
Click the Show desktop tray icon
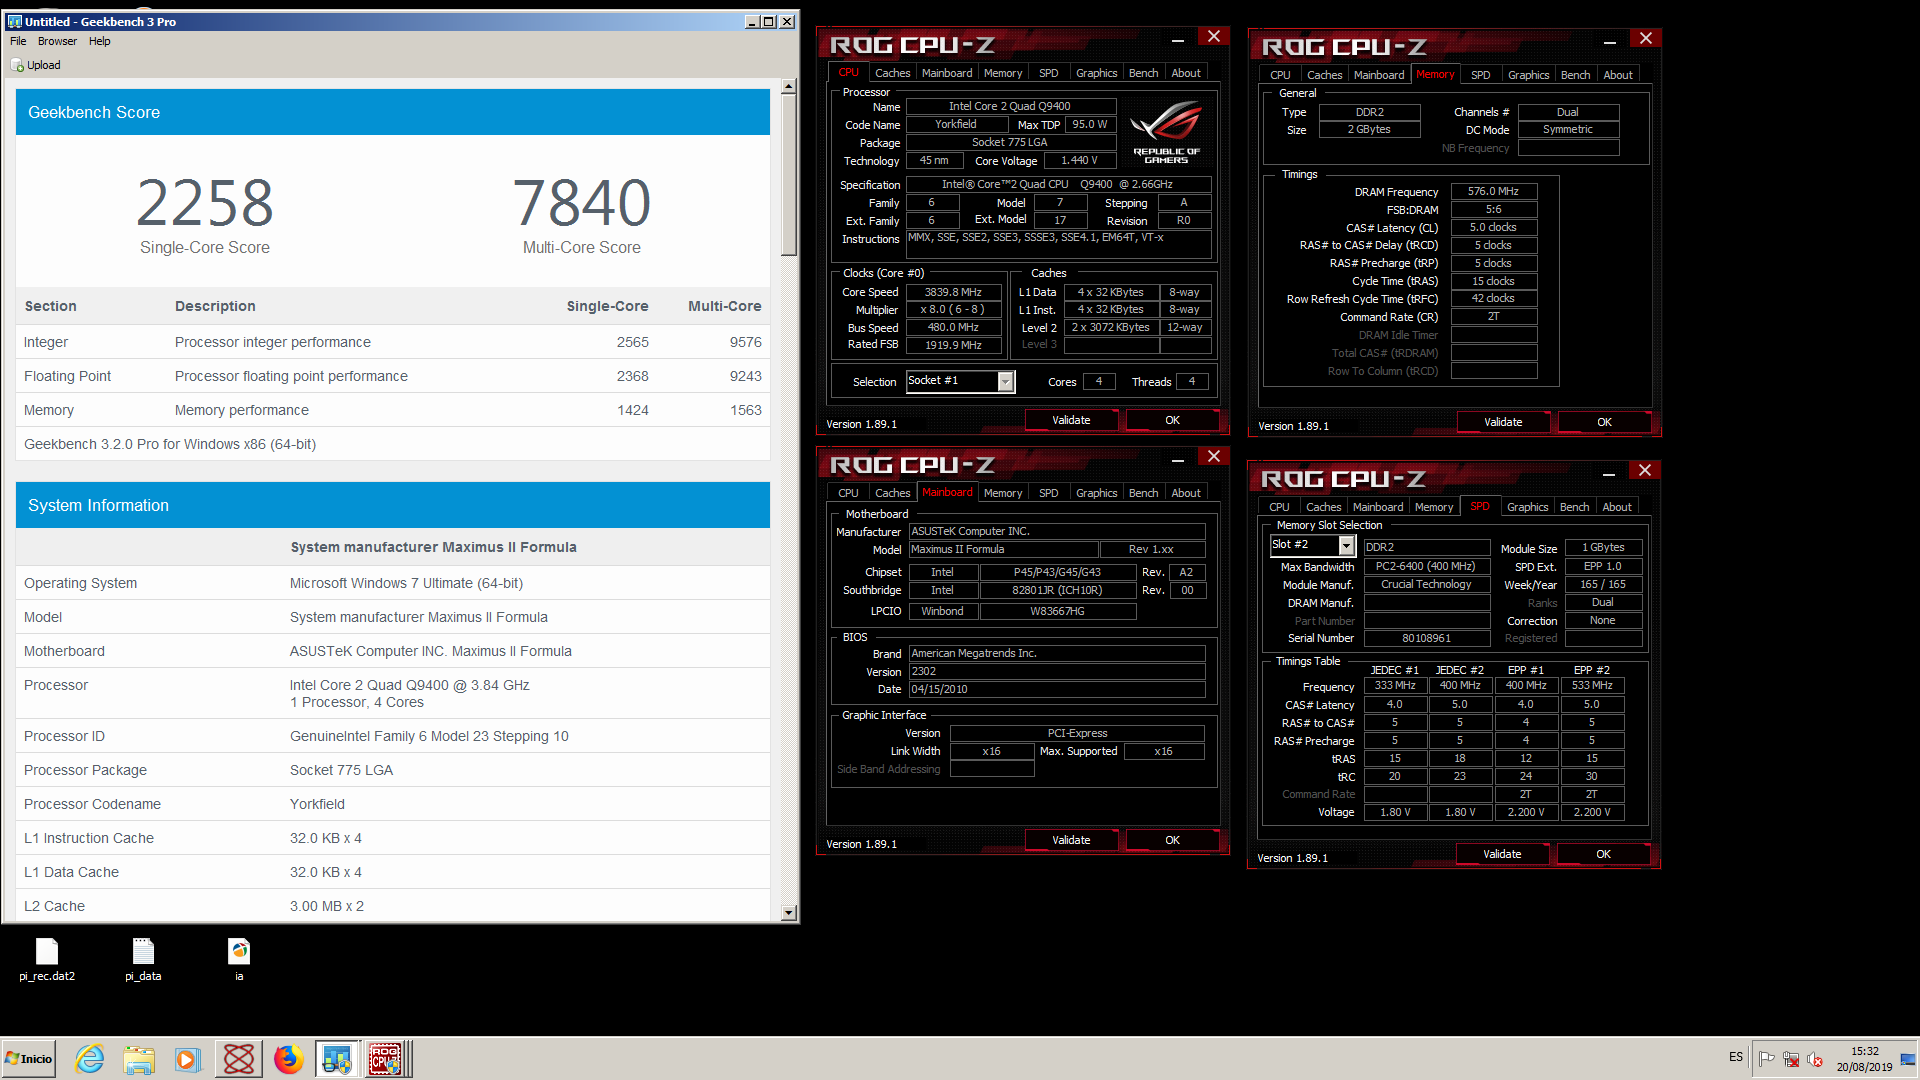(x=1910, y=1059)
